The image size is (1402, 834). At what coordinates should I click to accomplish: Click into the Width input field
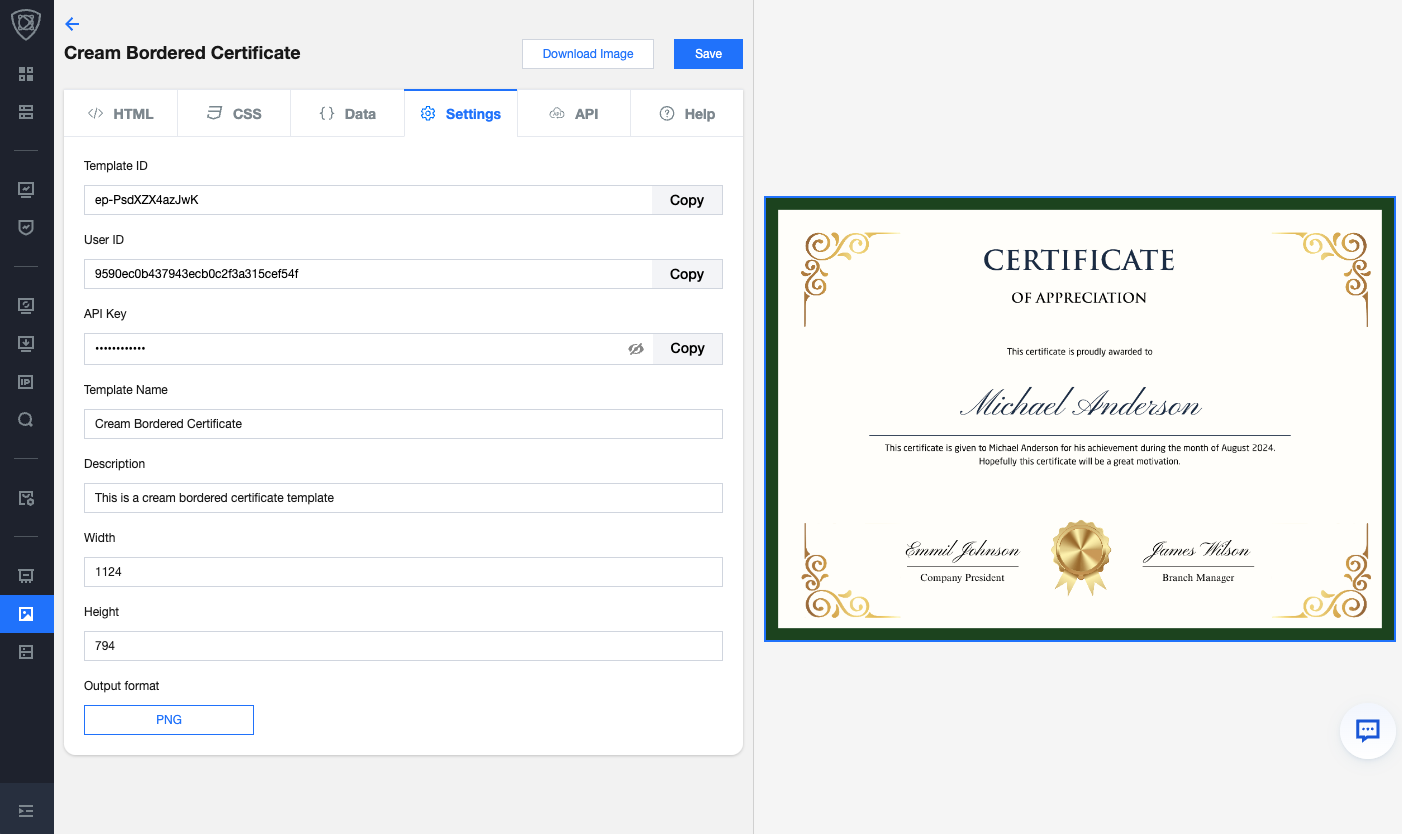pyautogui.click(x=403, y=572)
